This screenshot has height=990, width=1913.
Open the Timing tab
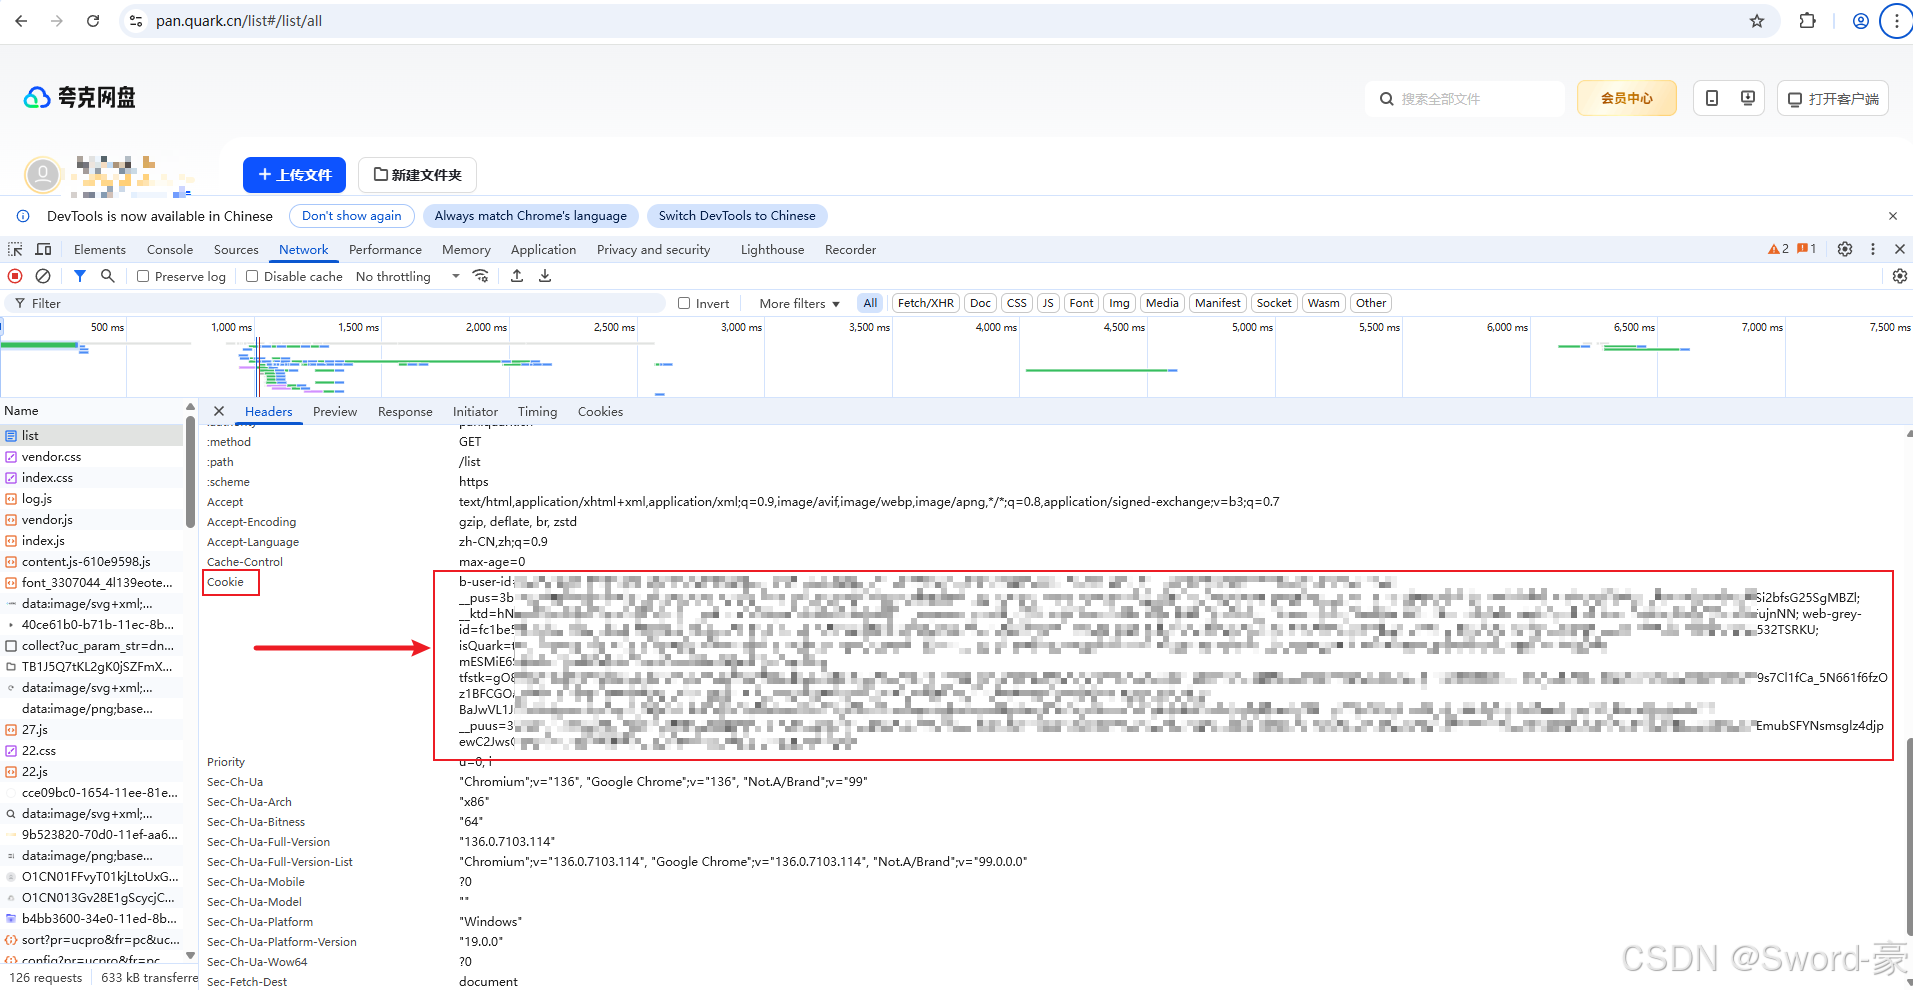537,411
